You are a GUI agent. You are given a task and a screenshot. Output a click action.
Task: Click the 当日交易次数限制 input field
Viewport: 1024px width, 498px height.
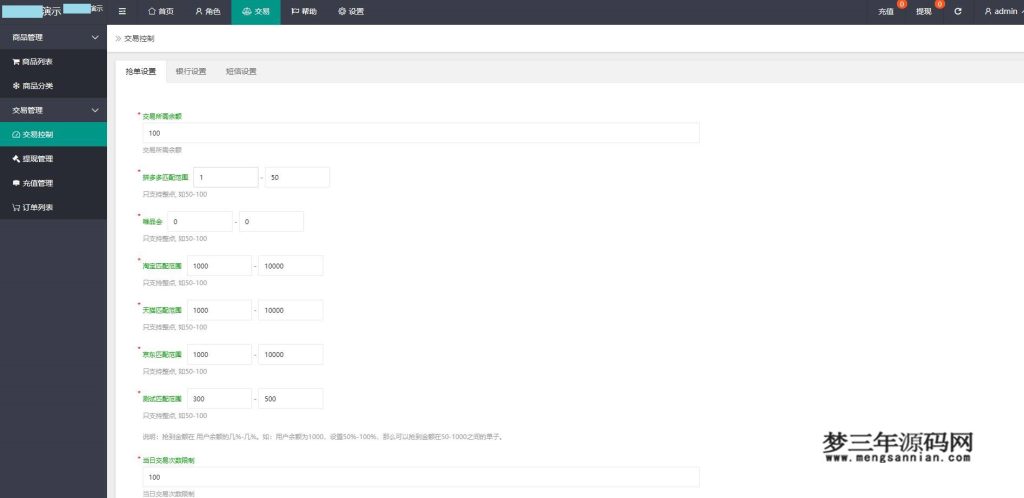point(420,477)
